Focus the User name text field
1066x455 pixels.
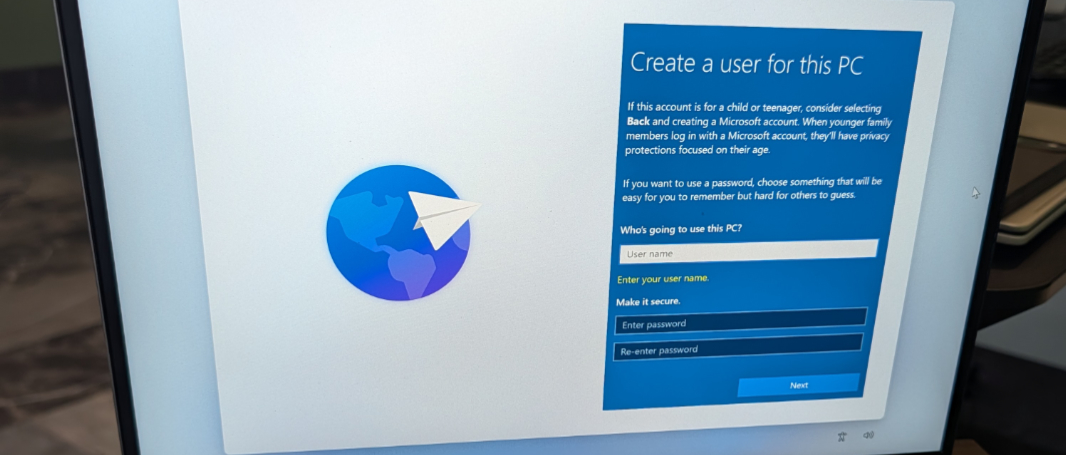(747, 251)
